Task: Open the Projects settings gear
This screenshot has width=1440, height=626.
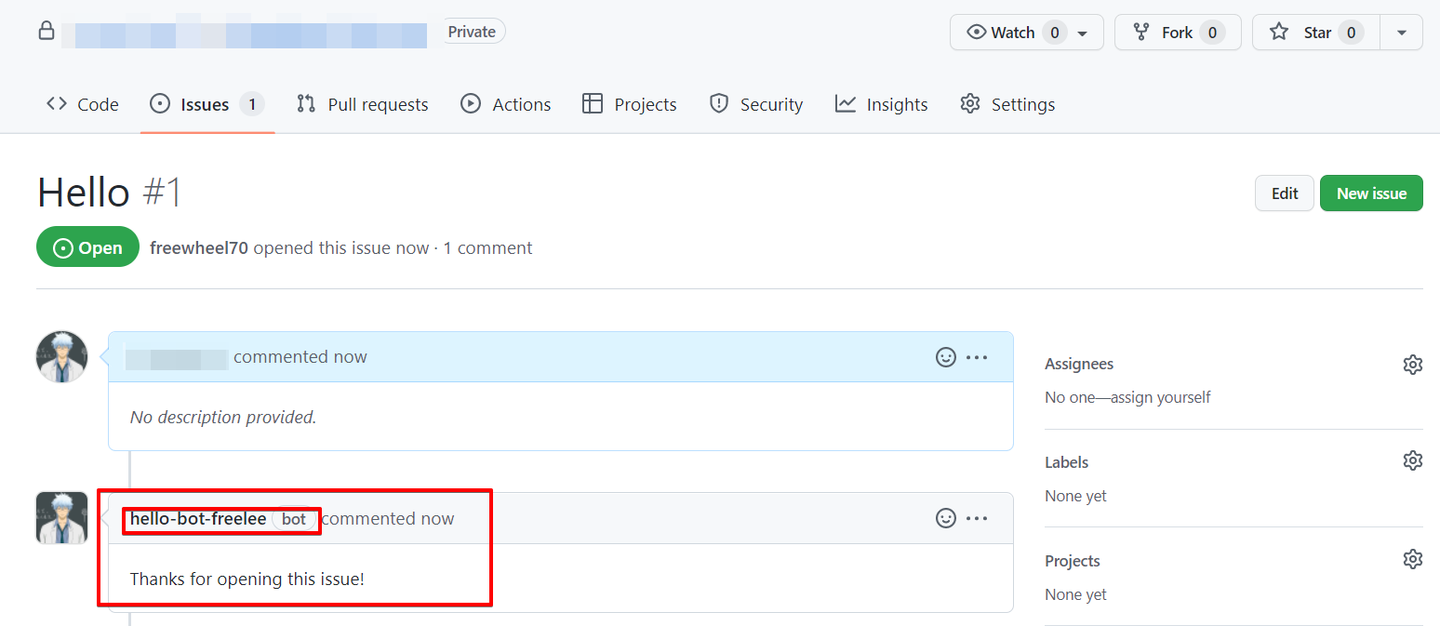Action: (1412, 558)
